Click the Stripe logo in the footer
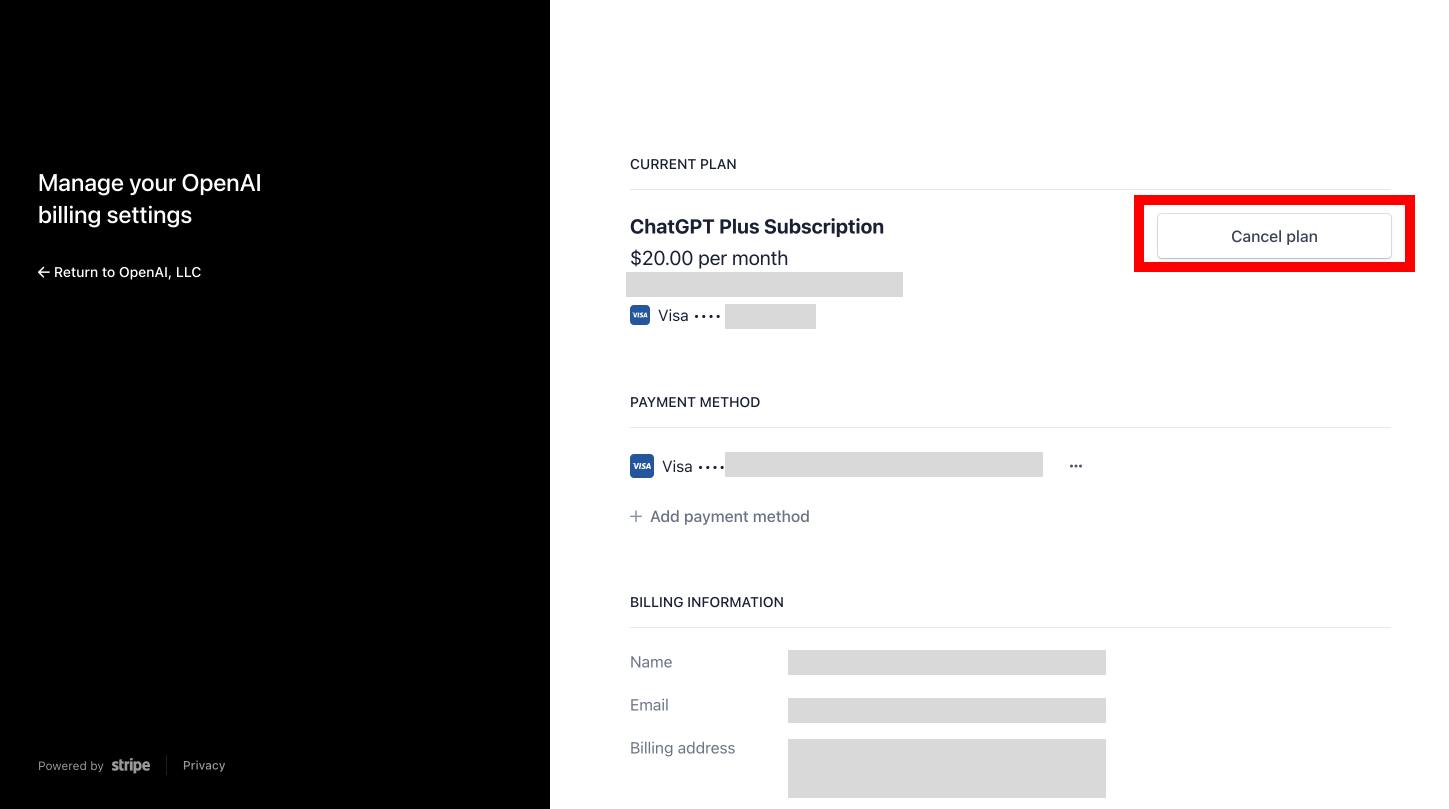 click(130, 765)
